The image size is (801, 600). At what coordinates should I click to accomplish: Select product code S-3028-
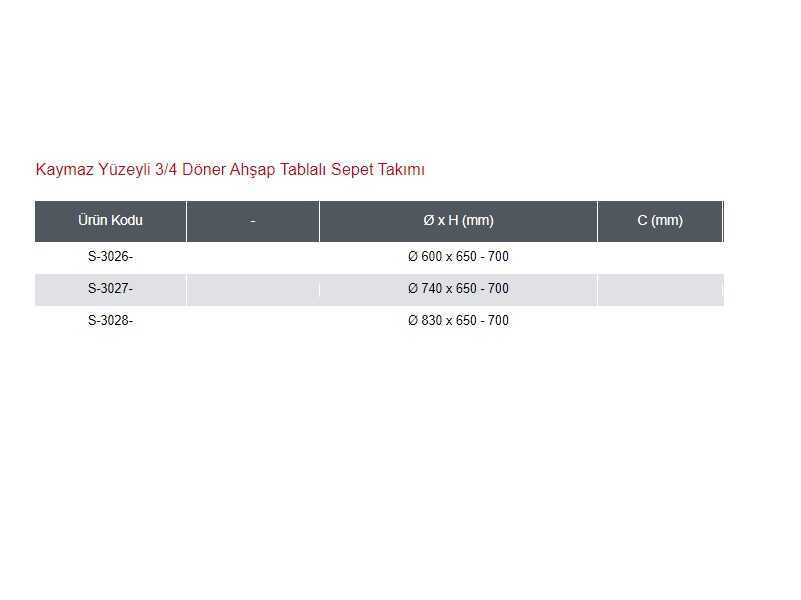[x=110, y=321]
